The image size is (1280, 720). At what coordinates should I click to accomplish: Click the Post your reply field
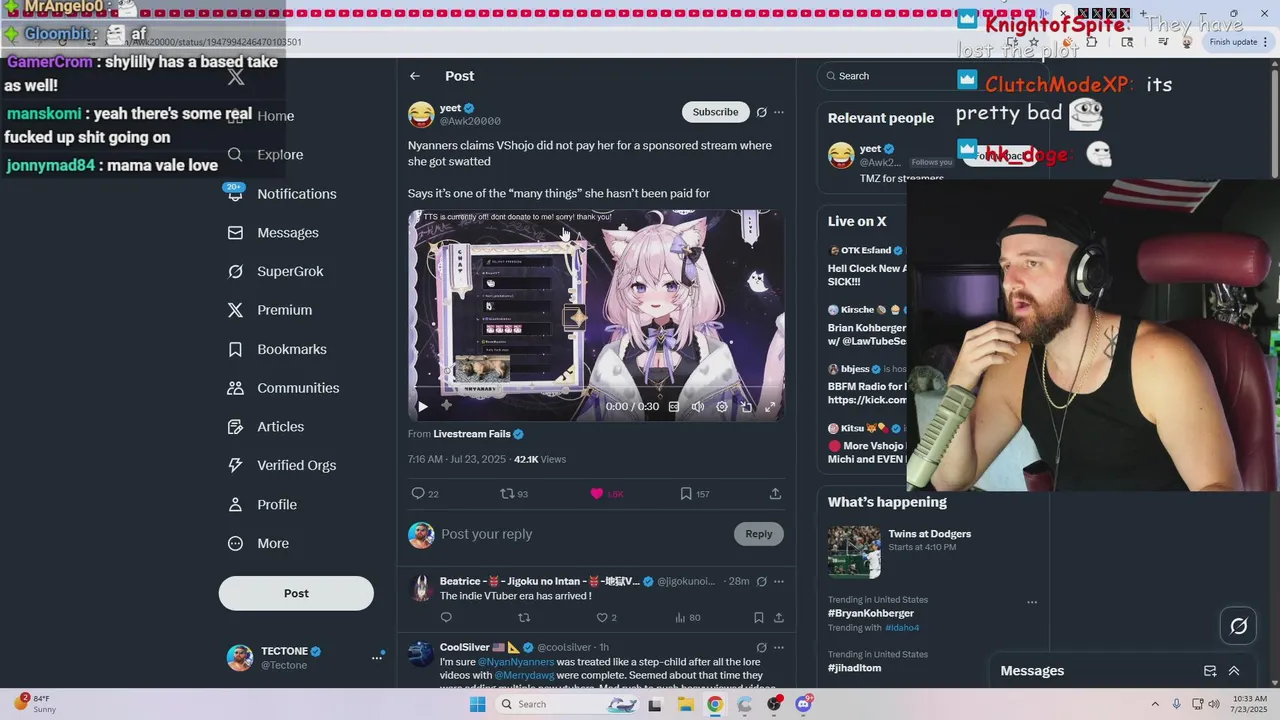click(x=585, y=534)
